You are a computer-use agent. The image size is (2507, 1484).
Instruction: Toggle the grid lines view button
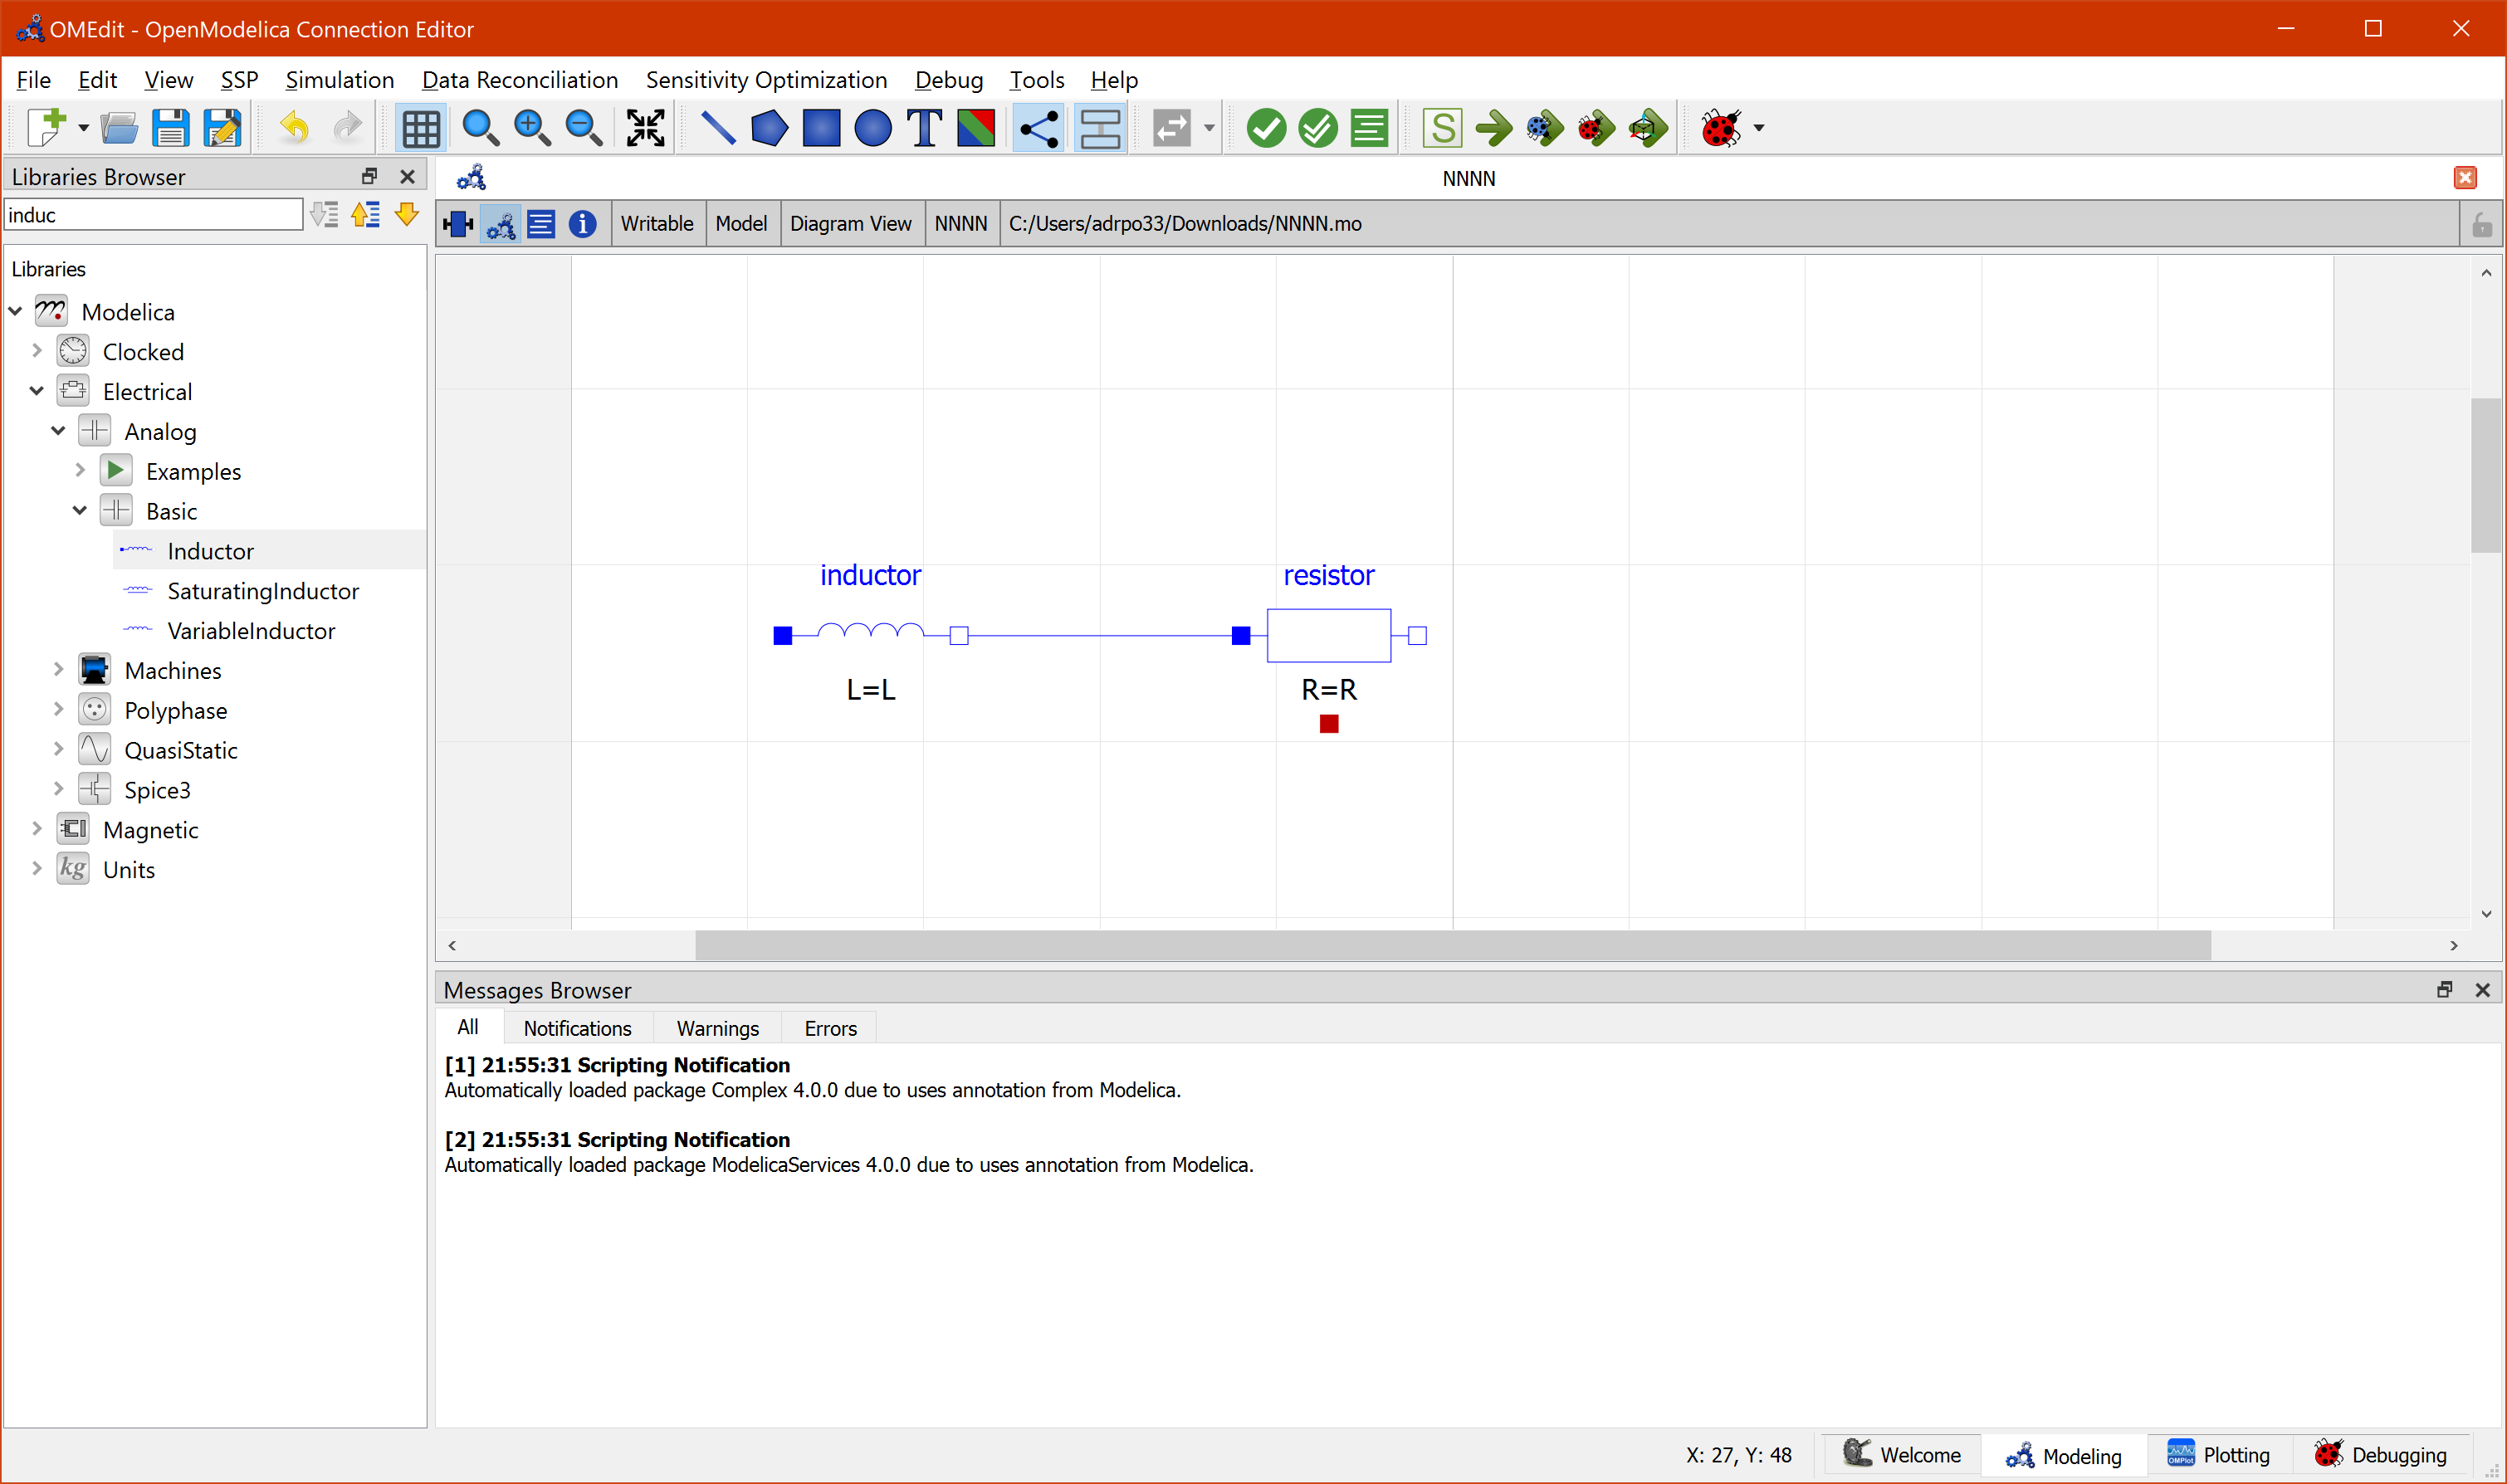[420, 128]
